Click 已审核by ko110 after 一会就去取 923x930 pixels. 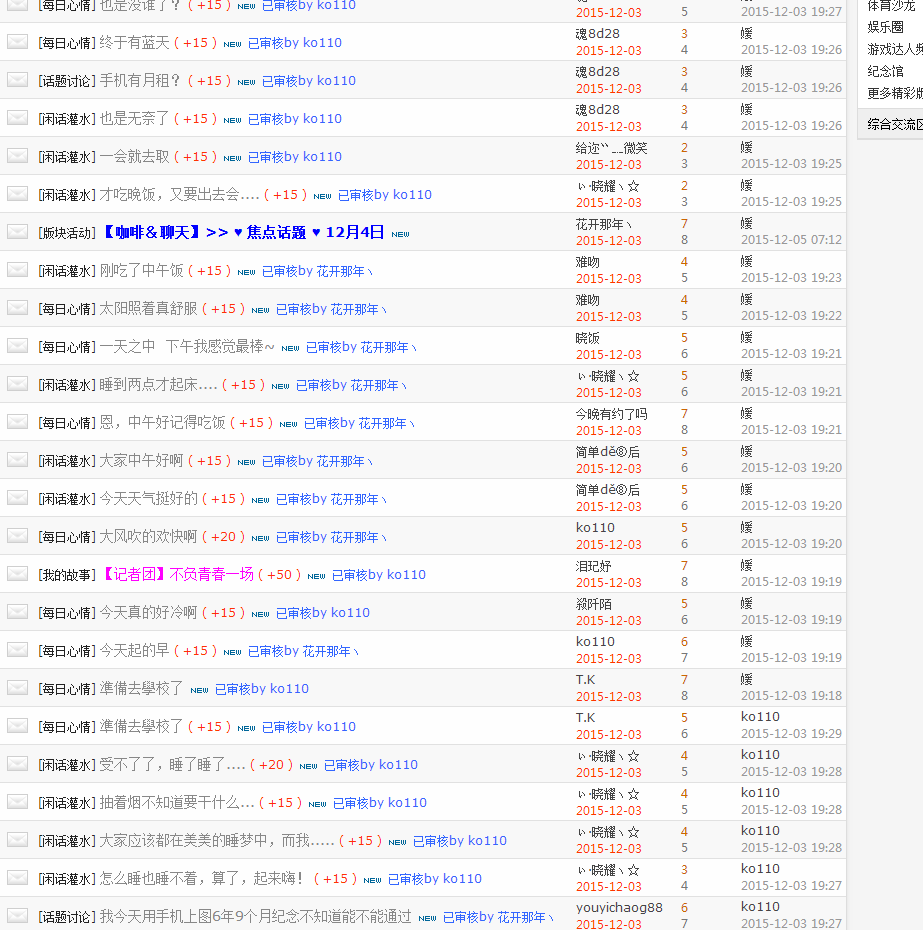coord(295,157)
